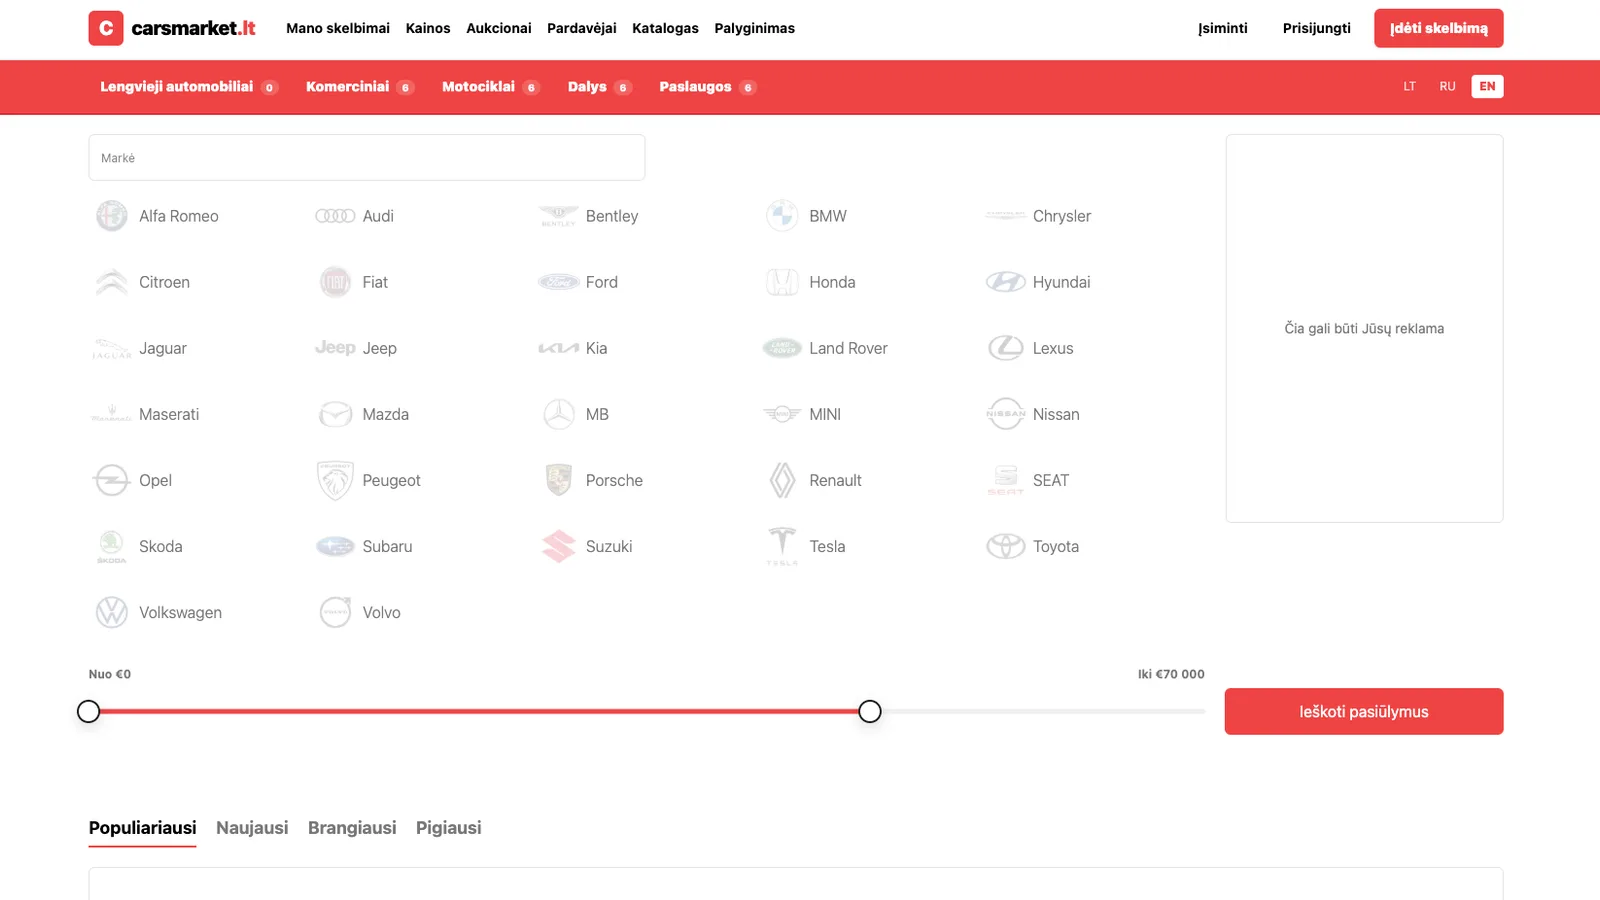1600x900 pixels.
Task: Click the minimum price slider handle
Action: [89, 711]
